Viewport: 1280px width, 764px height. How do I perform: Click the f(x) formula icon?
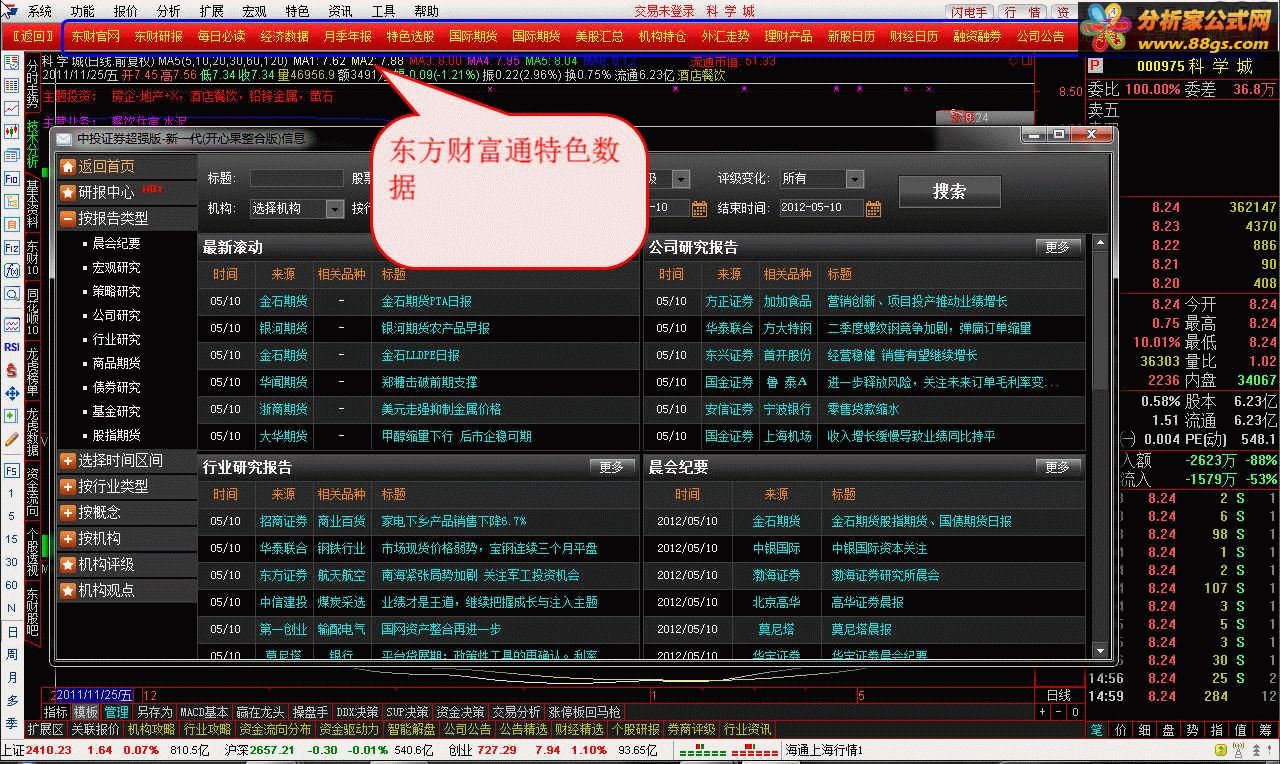coord(12,270)
